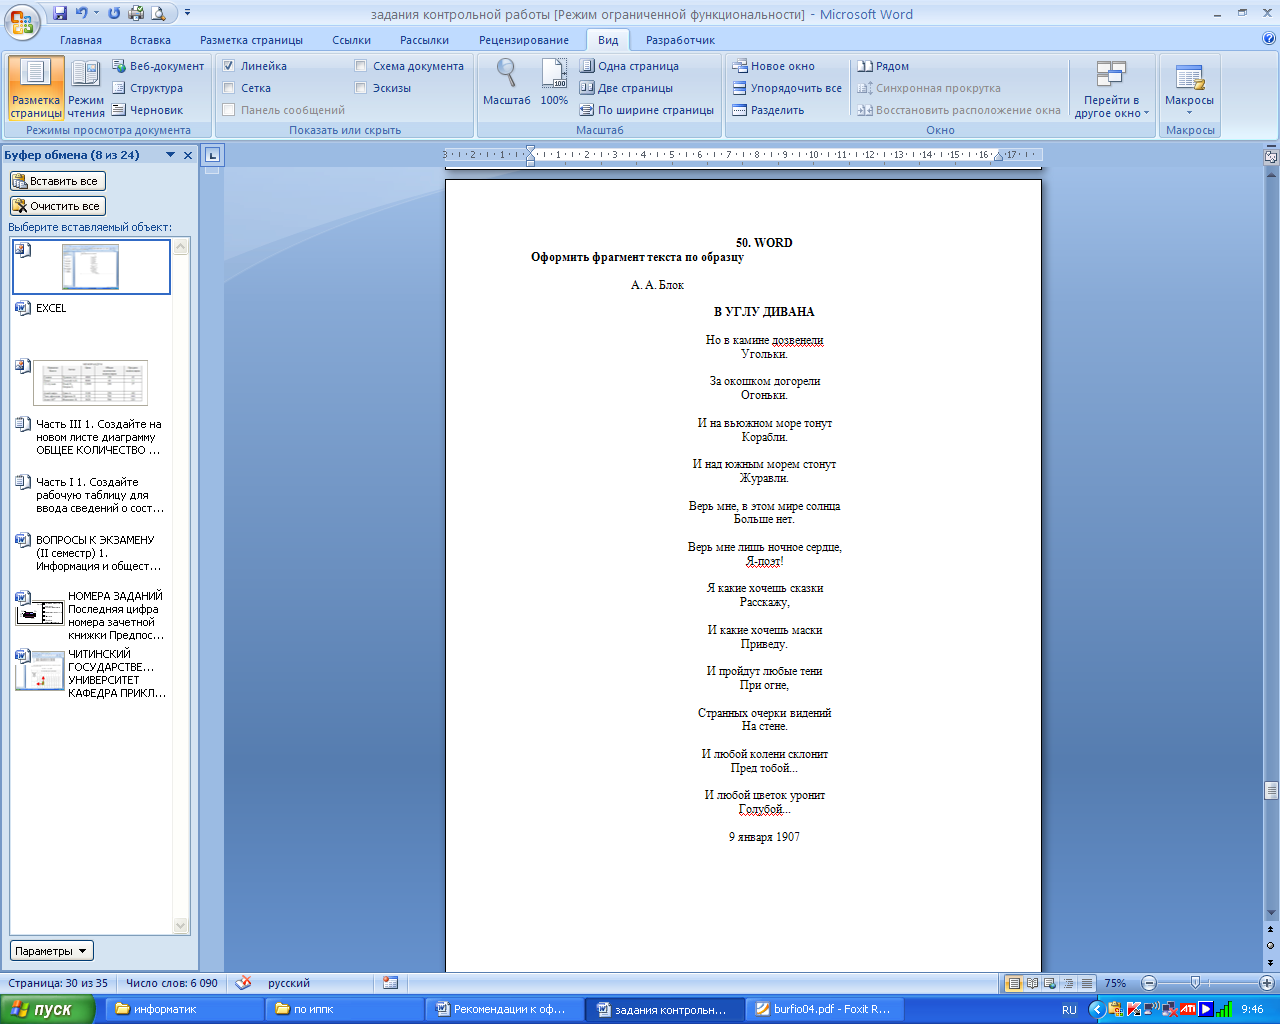Viewport: 1280px width, 1024px height.
Task: Click the Office button
Action: 22,20
